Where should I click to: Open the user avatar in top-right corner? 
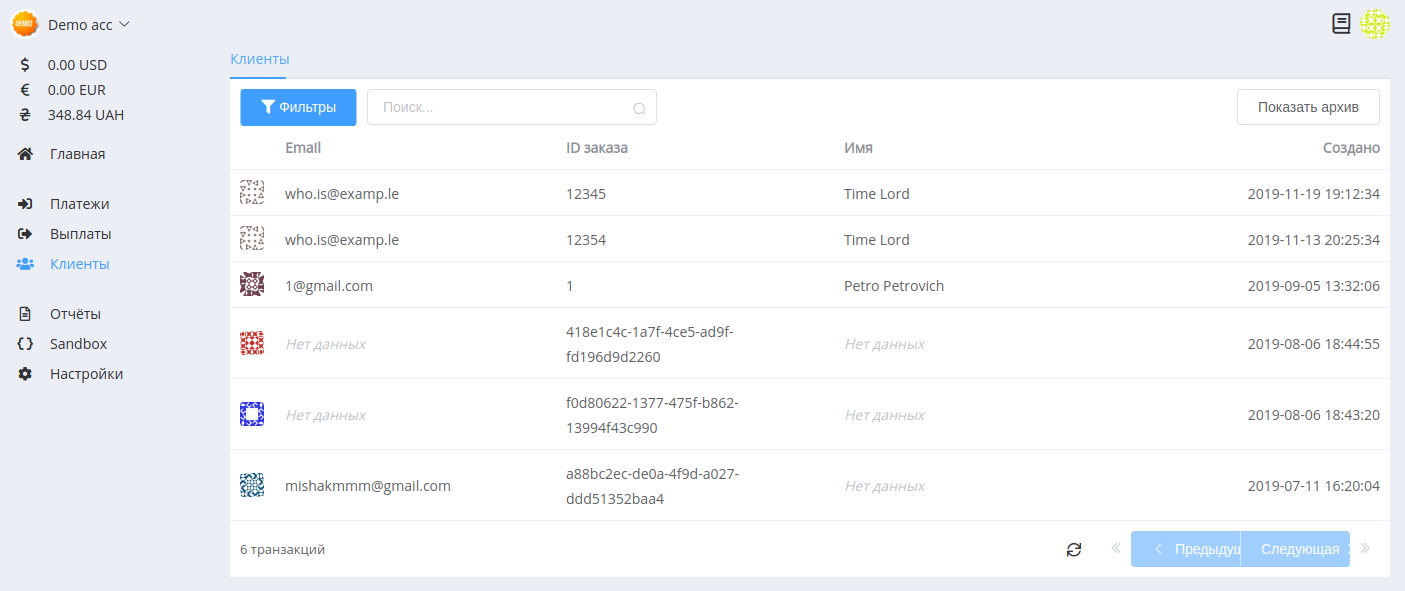click(x=1375, y=24)
